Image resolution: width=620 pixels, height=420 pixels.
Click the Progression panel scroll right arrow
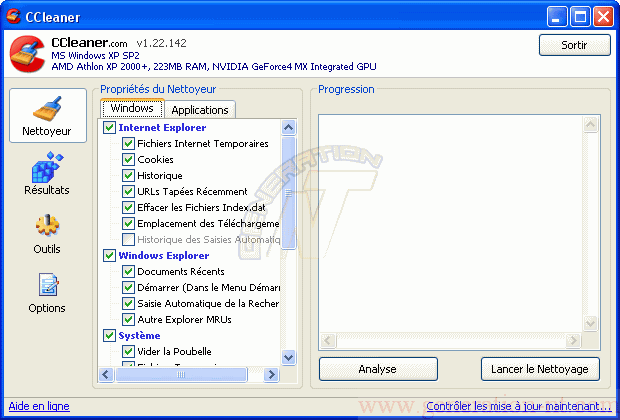click(573, 340)
